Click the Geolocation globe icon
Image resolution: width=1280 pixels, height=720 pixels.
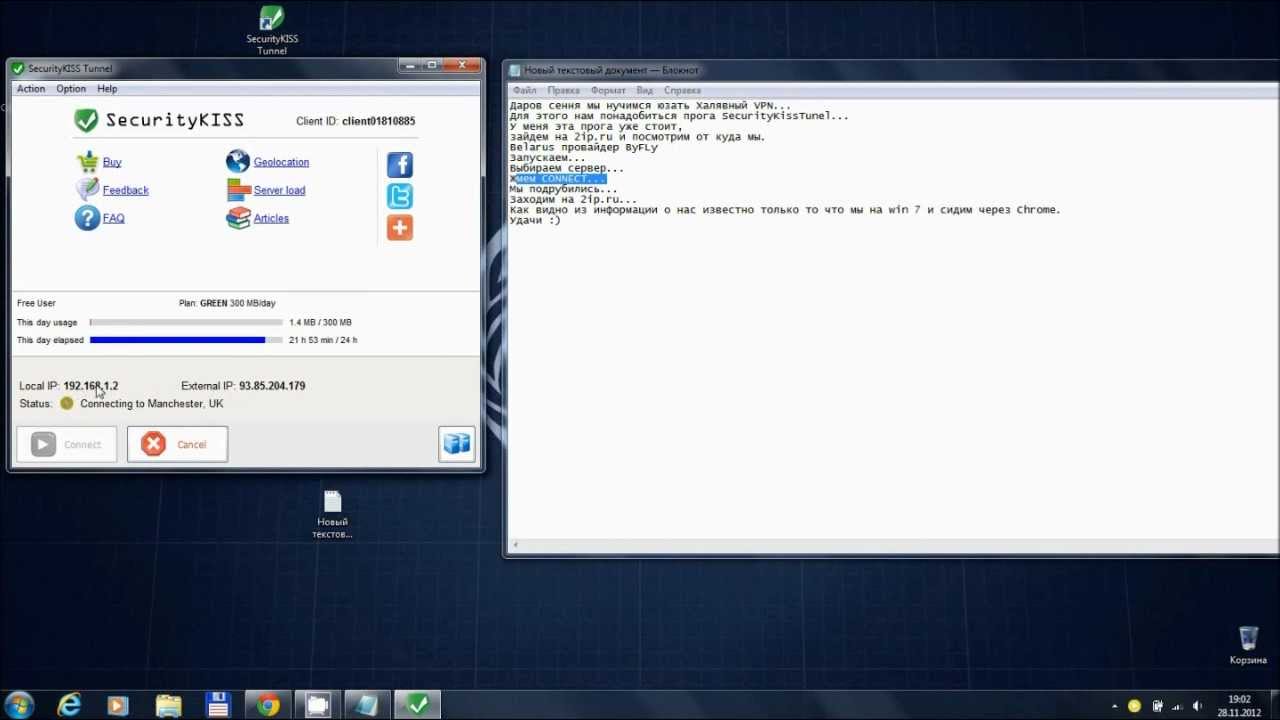point(238,161)
